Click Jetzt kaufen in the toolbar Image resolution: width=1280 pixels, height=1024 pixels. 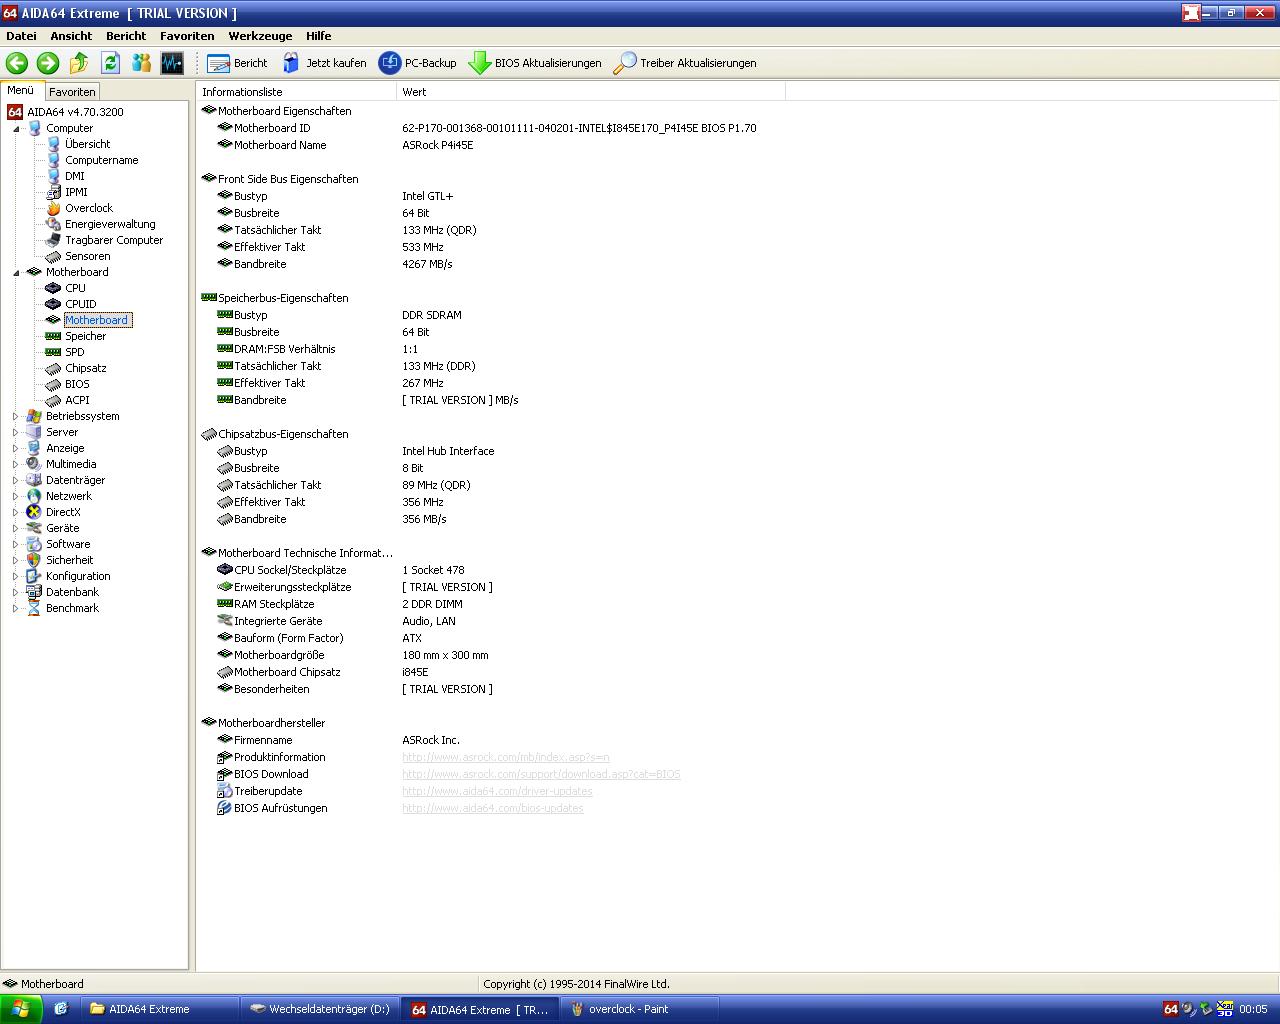tap(324, 63)
